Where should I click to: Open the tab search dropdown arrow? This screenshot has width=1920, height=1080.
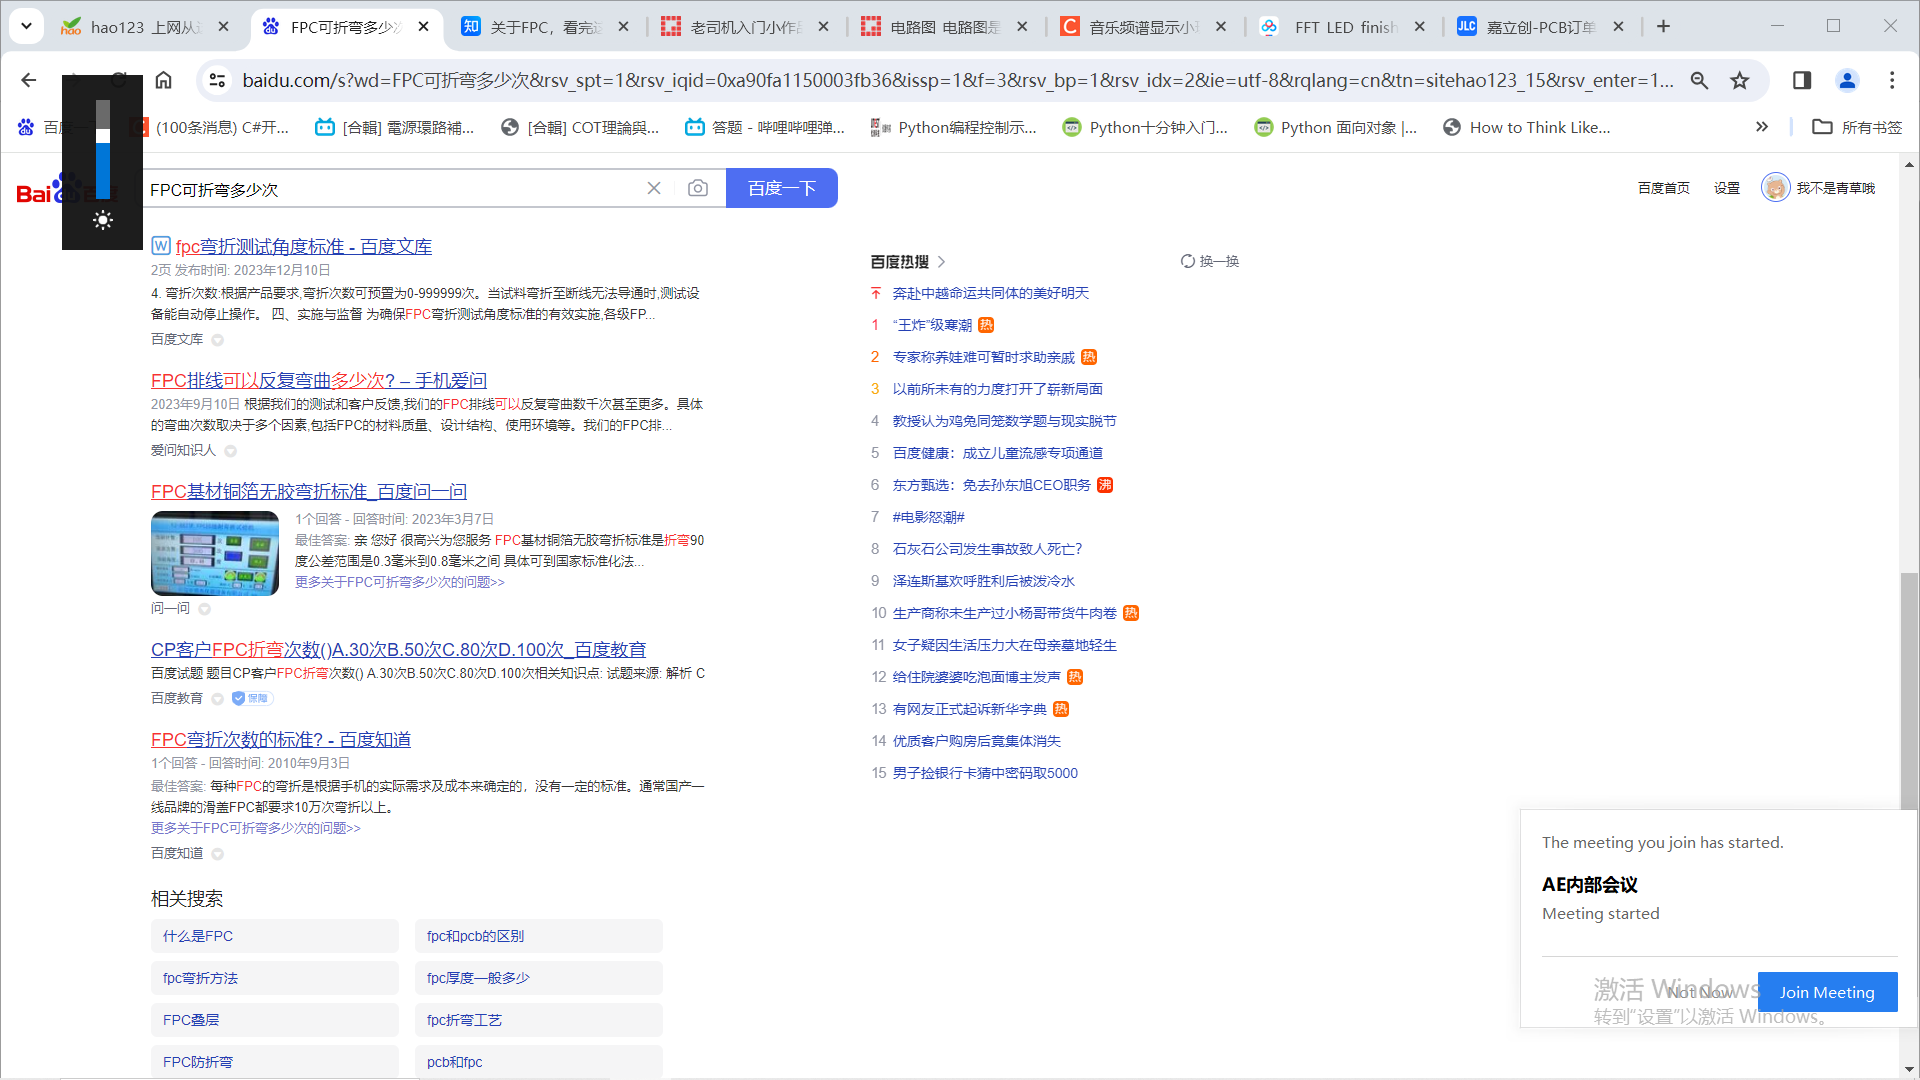point(26,26)
